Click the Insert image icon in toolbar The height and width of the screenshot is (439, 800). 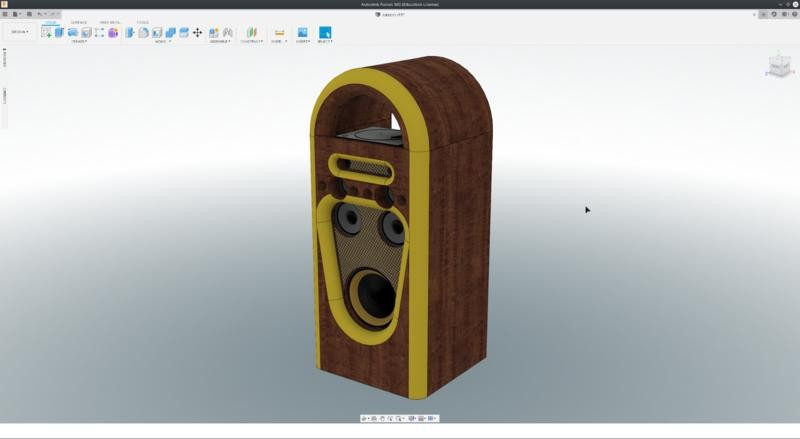click(302, 33)
